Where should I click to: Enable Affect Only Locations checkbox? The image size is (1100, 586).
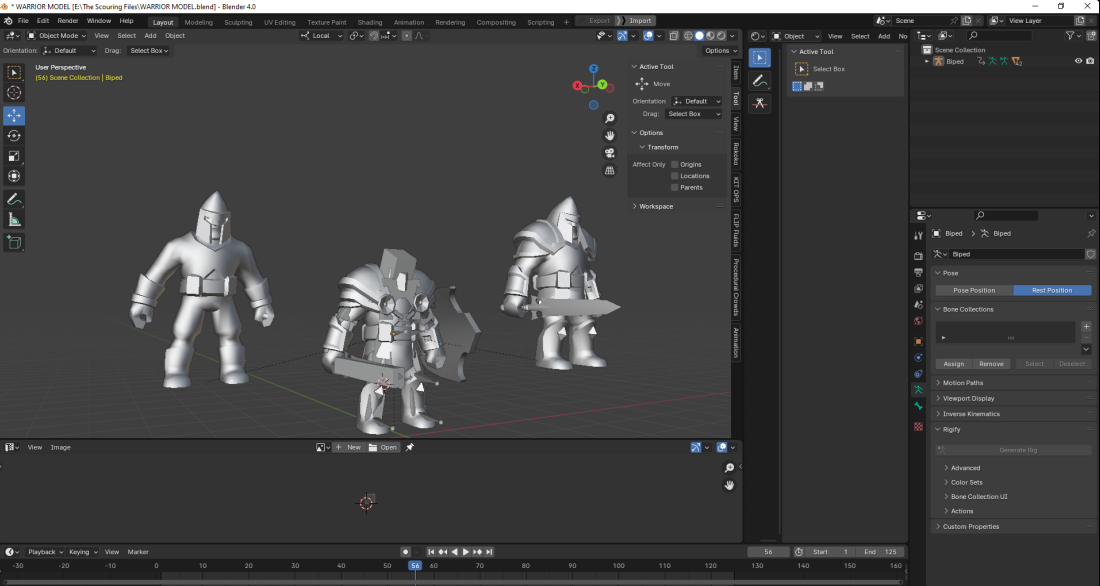coord(675,176)
